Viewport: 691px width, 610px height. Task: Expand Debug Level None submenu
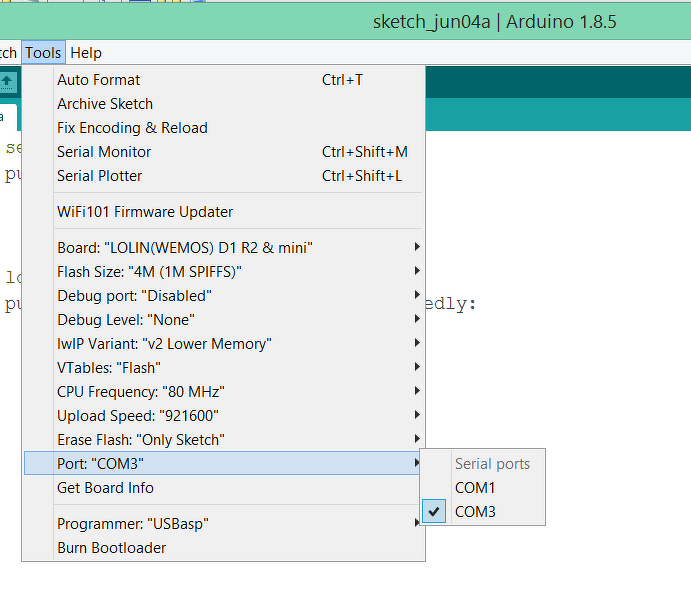pos(224,320)
